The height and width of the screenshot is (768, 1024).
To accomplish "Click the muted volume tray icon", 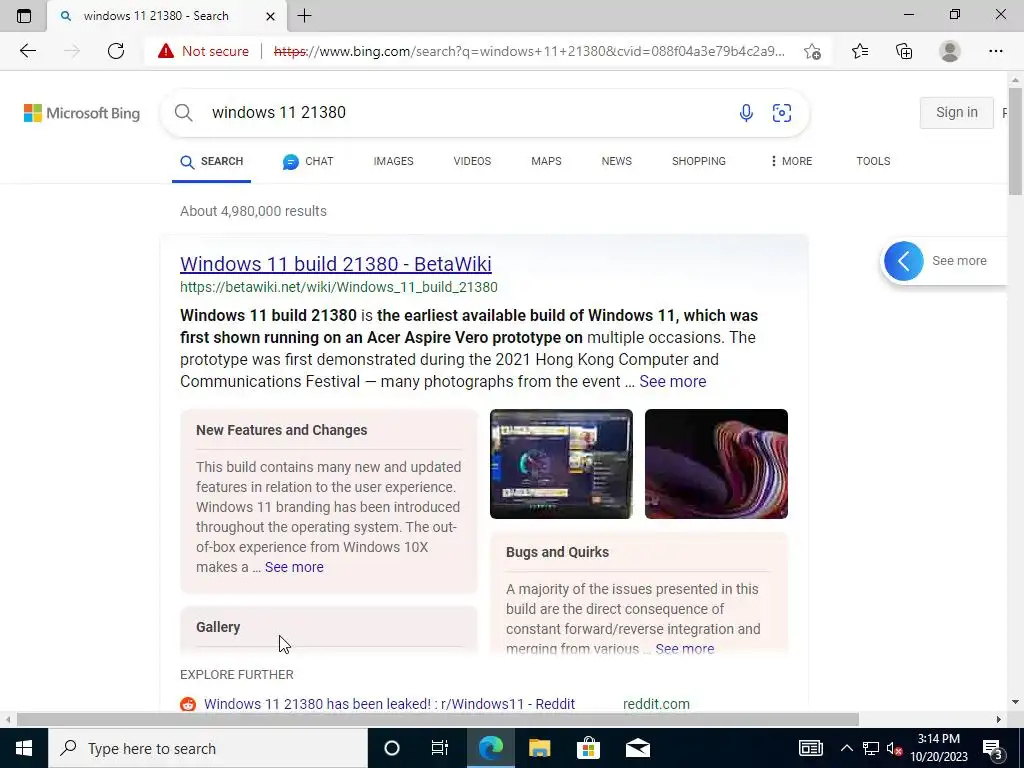I will [x=894, y=748].
